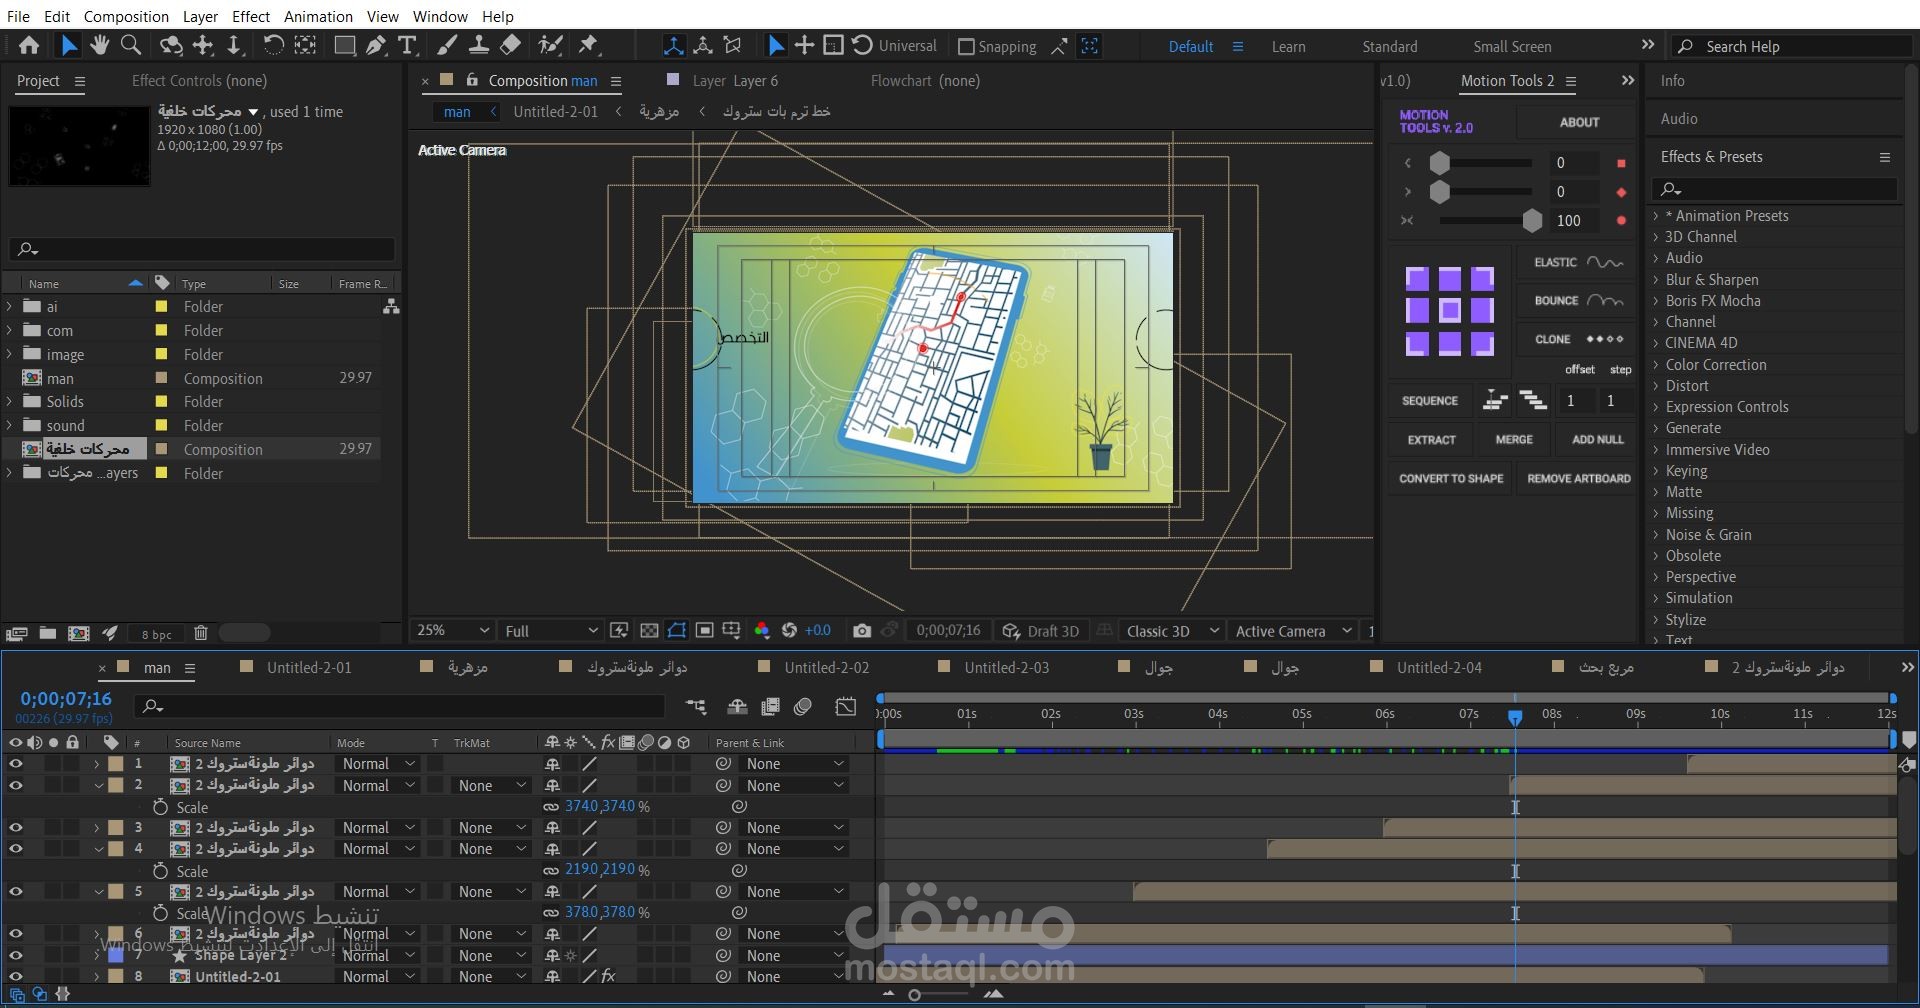Click the Scale stopwatch under layer 2
The image size is (1920, 1008).
160,807
